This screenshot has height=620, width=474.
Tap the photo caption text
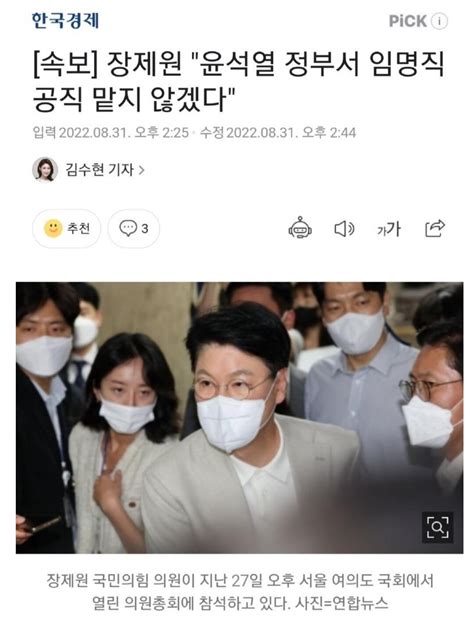coord(240,592)
